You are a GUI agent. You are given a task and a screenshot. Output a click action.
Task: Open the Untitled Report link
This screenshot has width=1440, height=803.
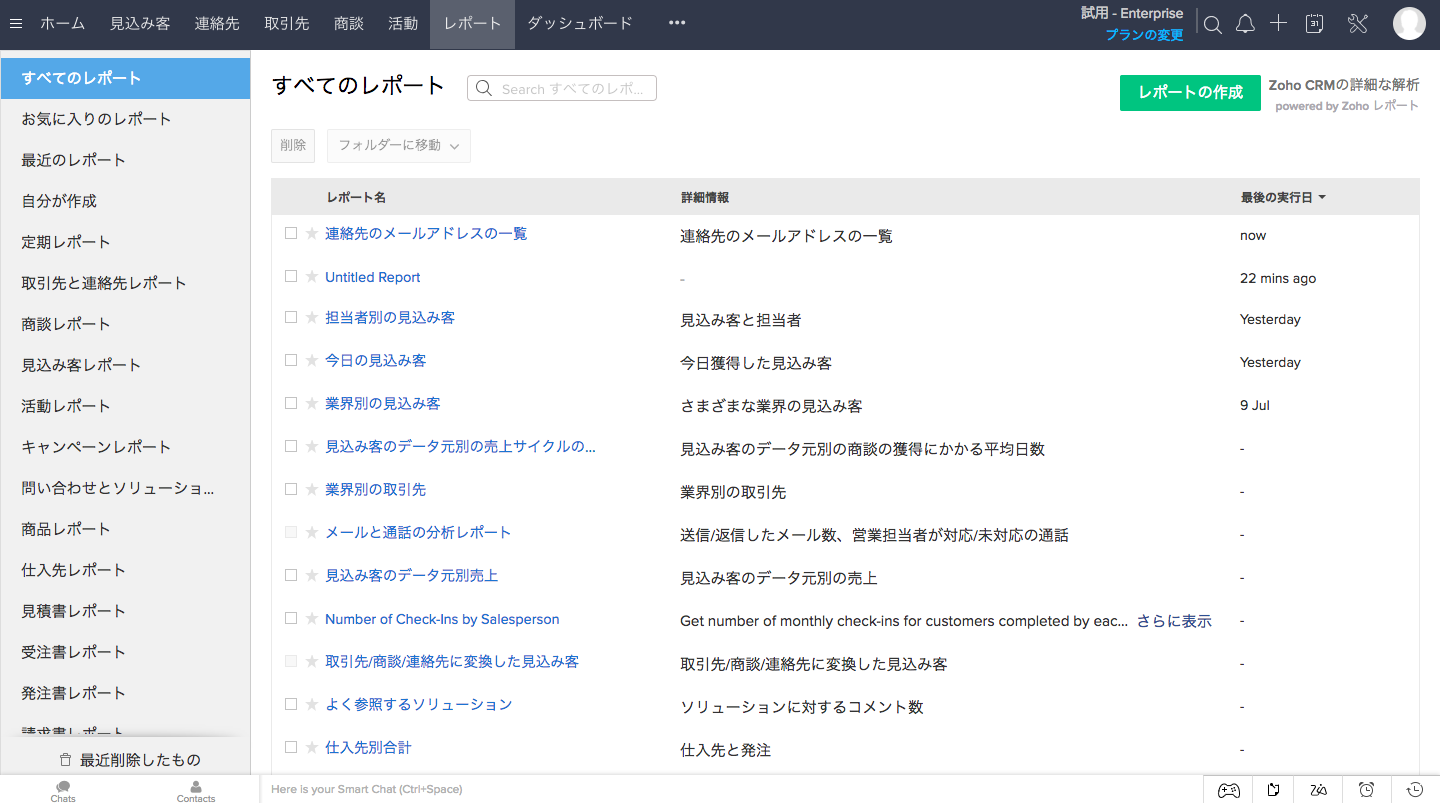click(373, 277)
